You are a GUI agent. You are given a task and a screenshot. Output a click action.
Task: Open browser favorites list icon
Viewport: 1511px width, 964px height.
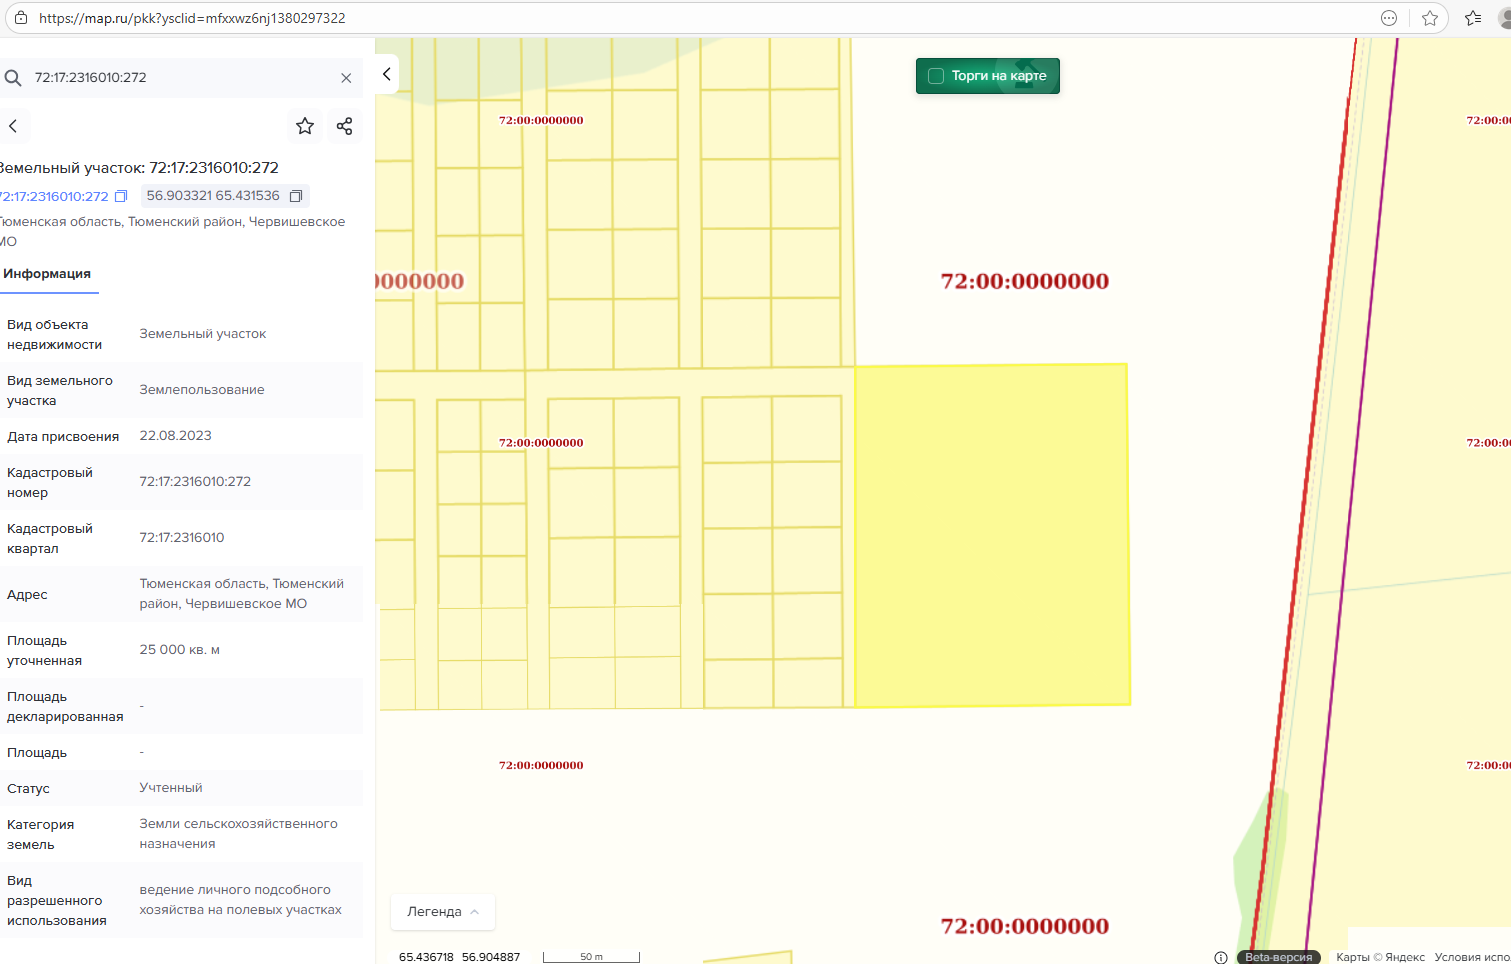[x=1473, y=18]
